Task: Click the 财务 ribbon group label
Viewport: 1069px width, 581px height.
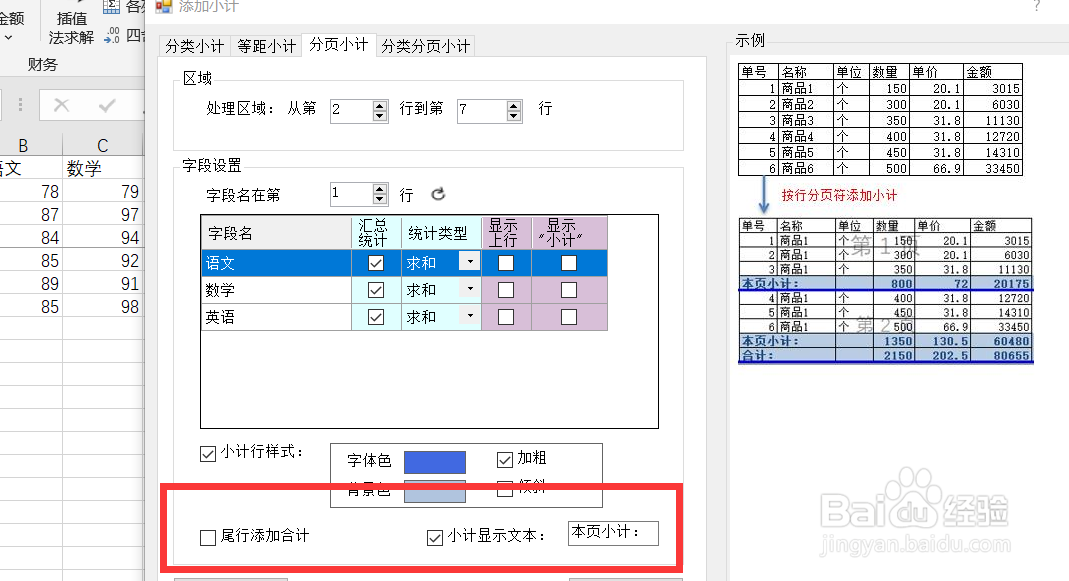Action: click(x=42, y=64)
